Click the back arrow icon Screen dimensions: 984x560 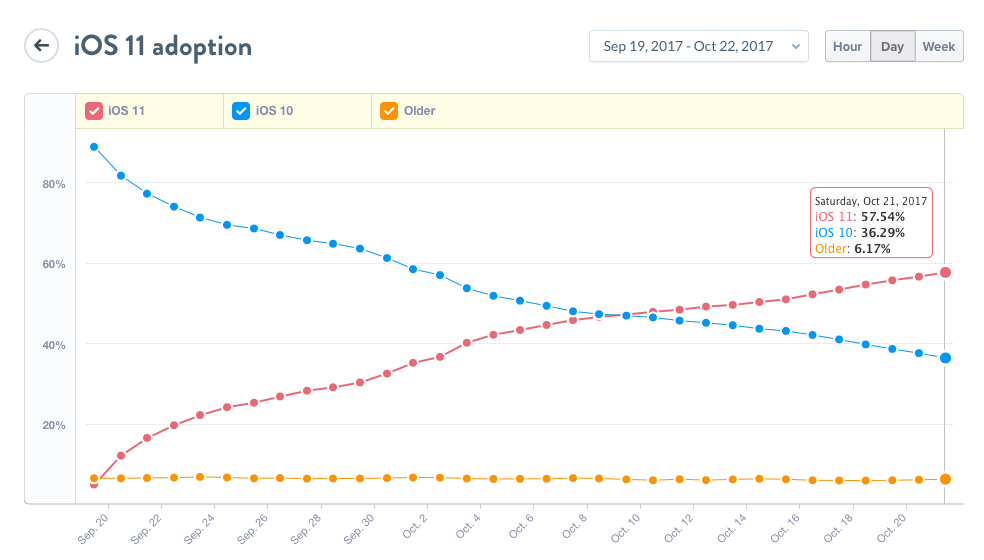tap(41, 46)
